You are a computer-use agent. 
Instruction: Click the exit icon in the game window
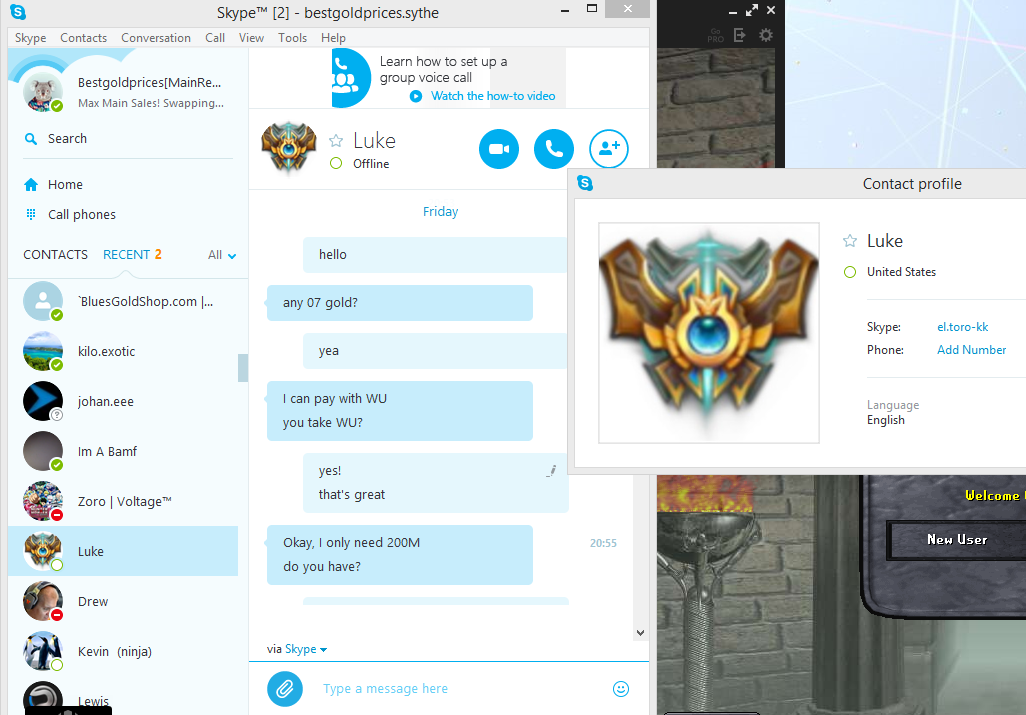pyautogui.click(x=739, y=35)
